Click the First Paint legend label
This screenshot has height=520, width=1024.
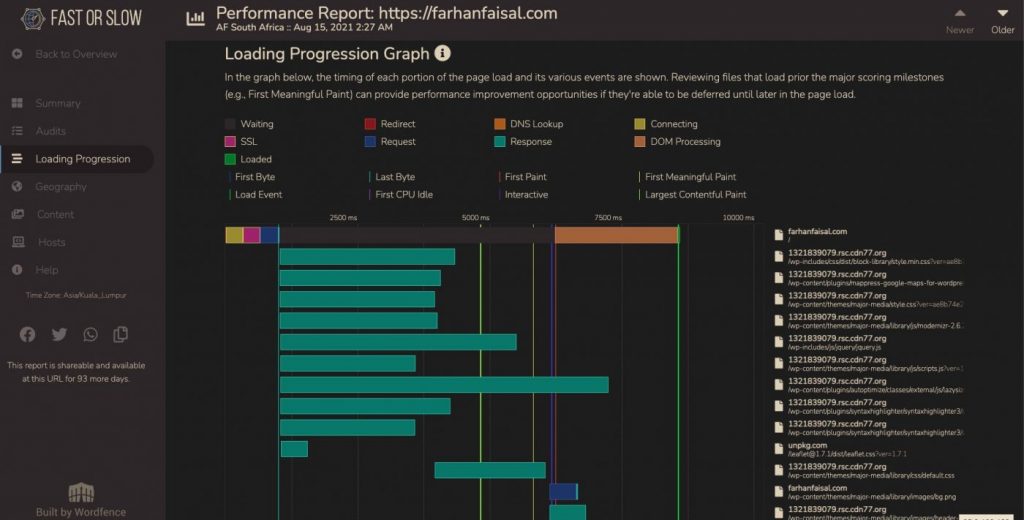click(x=526, y=177)
